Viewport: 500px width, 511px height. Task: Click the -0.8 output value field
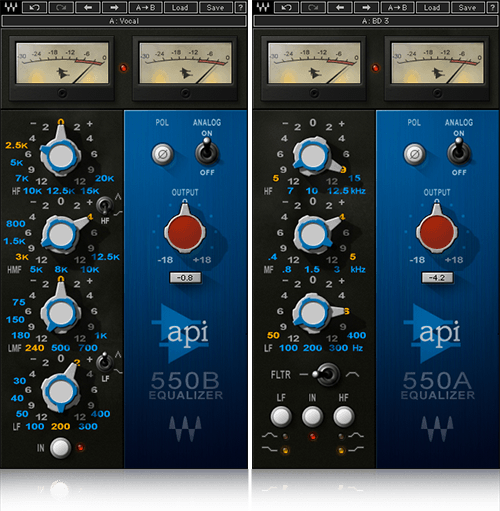185,278
